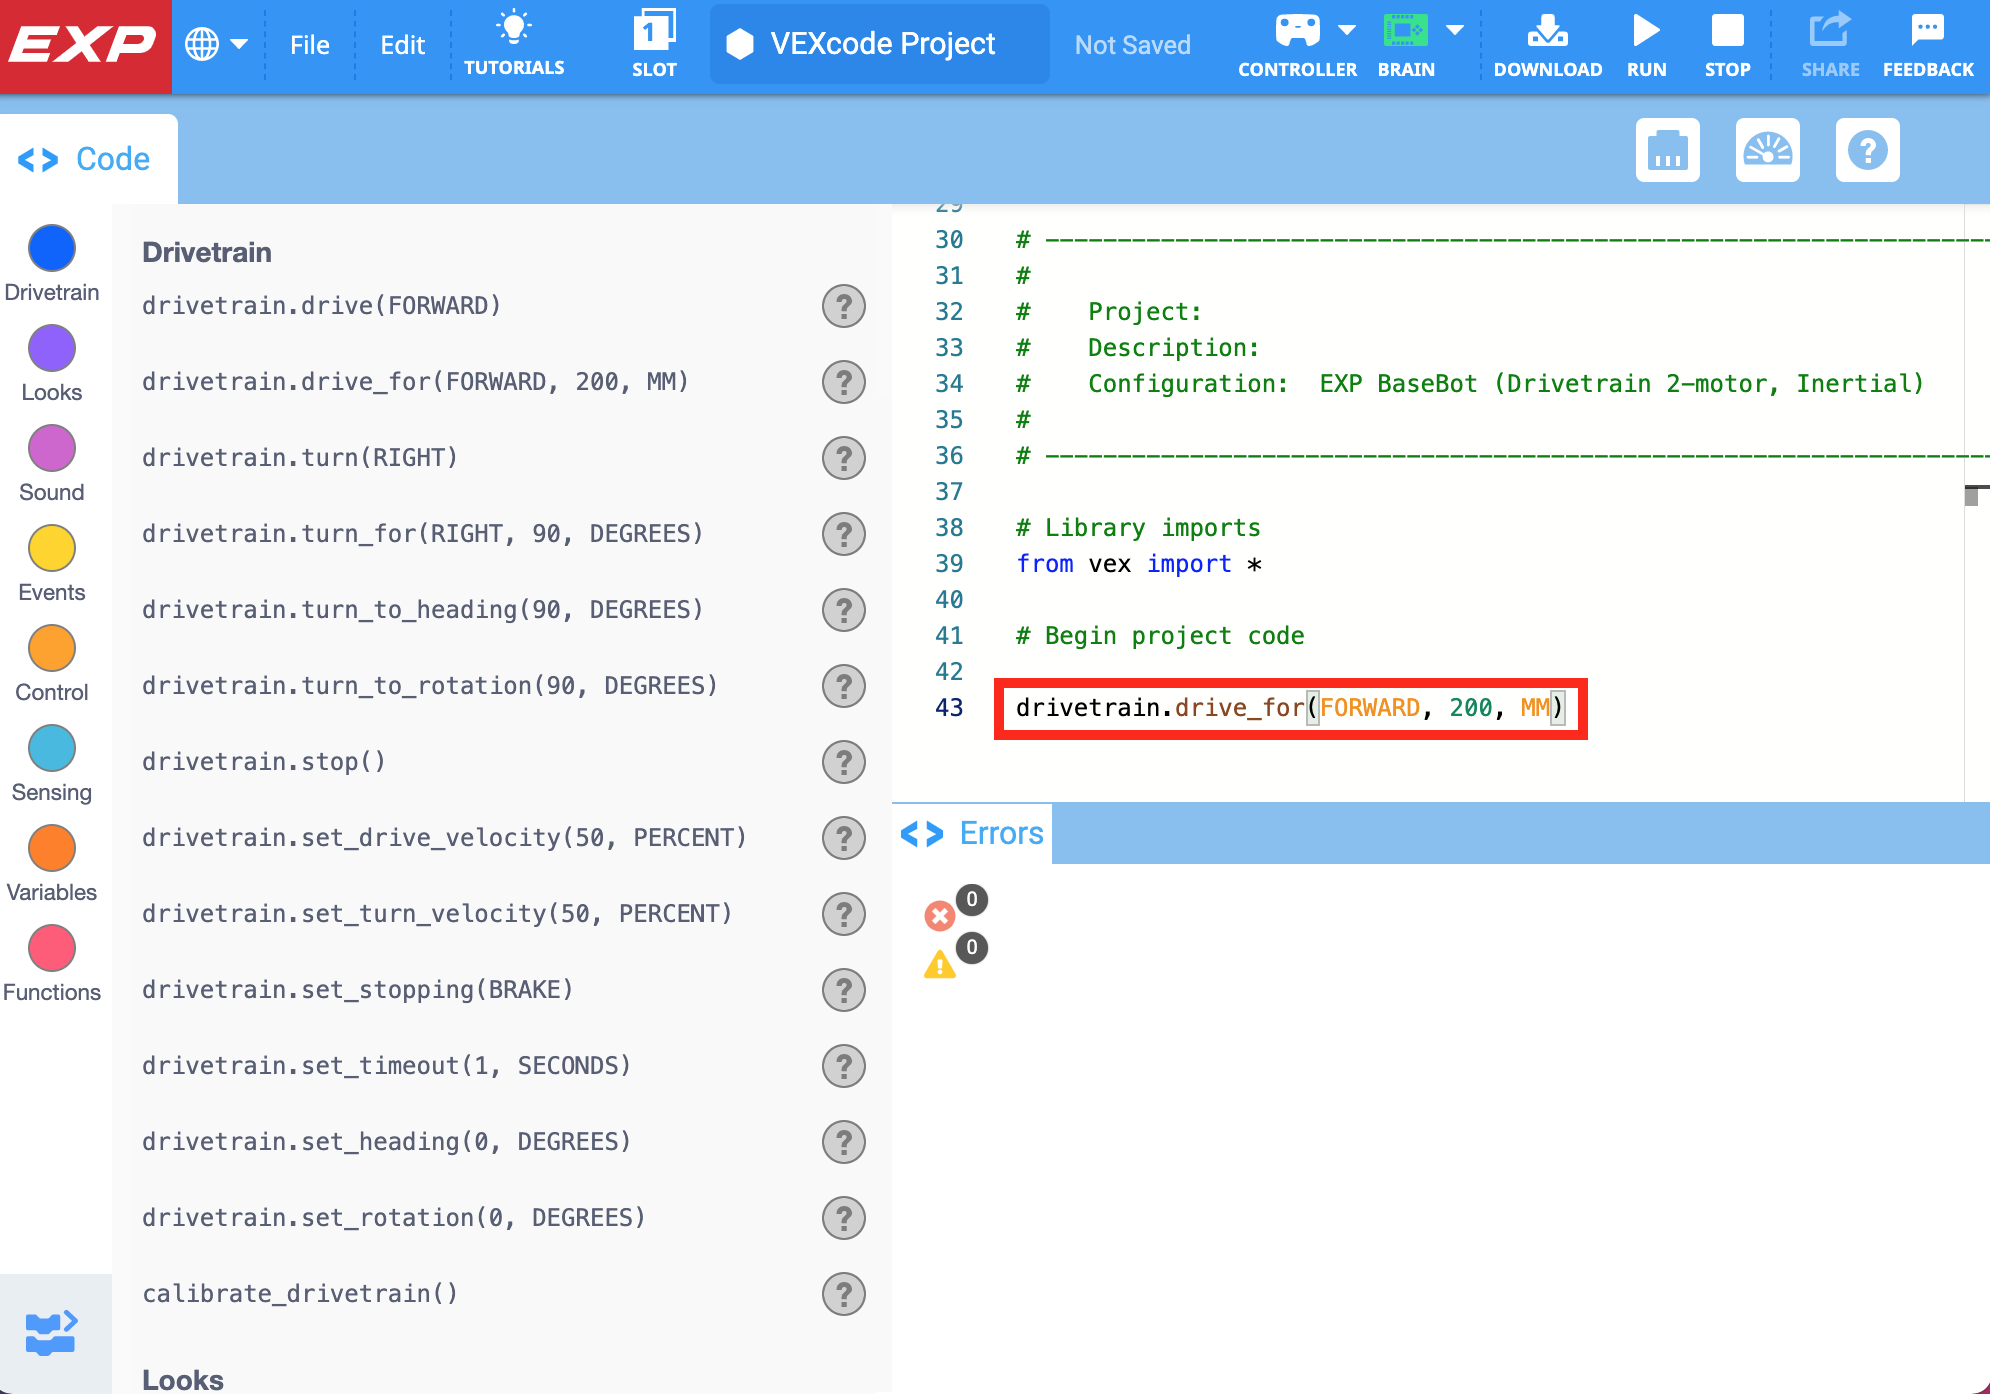Switch to blocks mode via bottom-left icon
The height and width of the screenshot is (1394, 1990).
[53, 1330]
